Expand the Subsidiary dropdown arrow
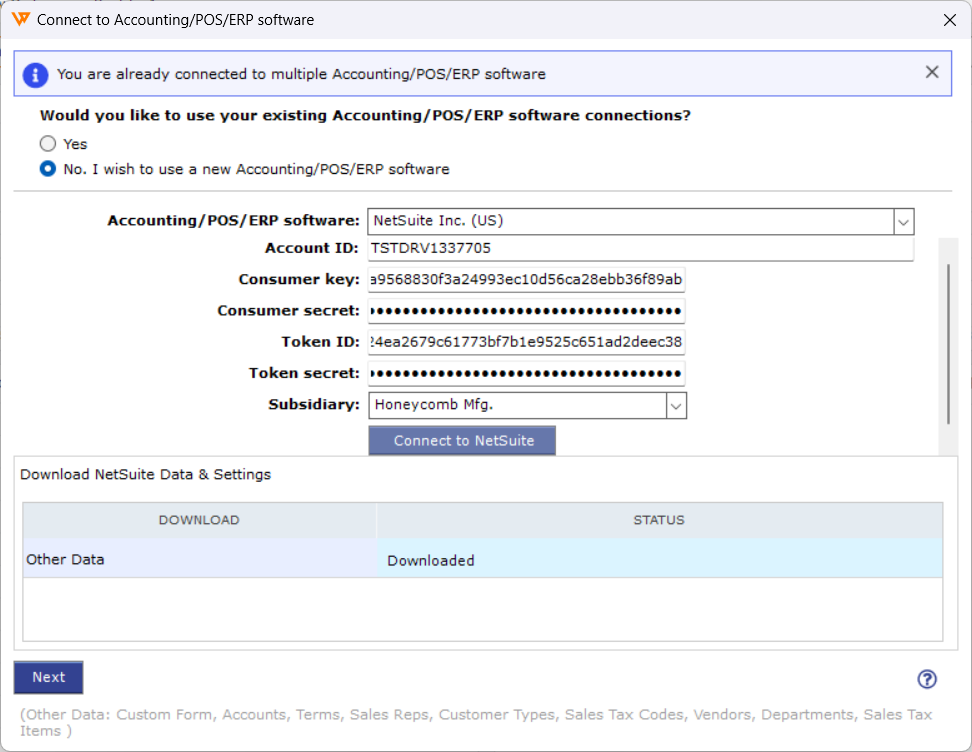 pos(676,406)
